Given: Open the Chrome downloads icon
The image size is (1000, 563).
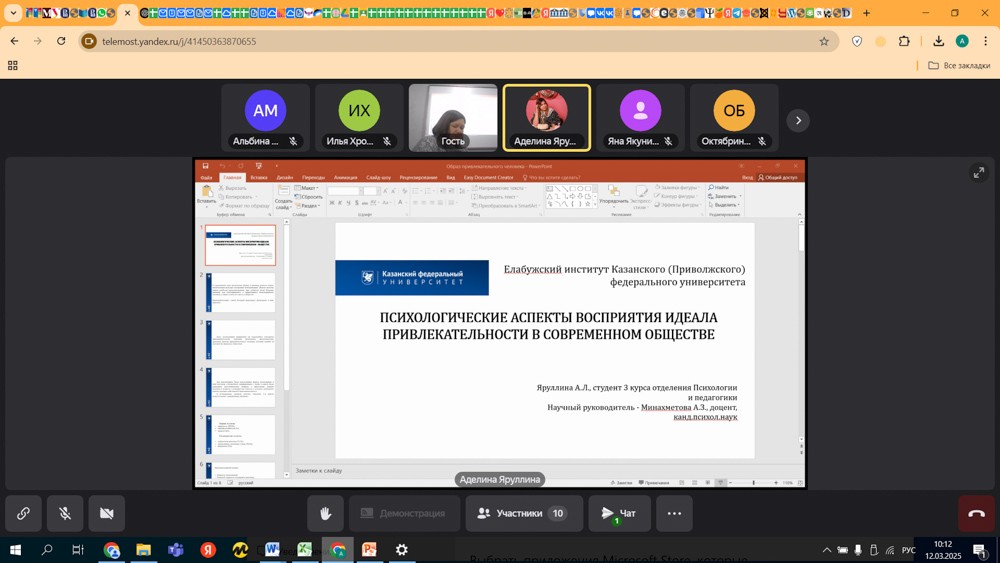Looking at the screenshot, I should (938, 42).
